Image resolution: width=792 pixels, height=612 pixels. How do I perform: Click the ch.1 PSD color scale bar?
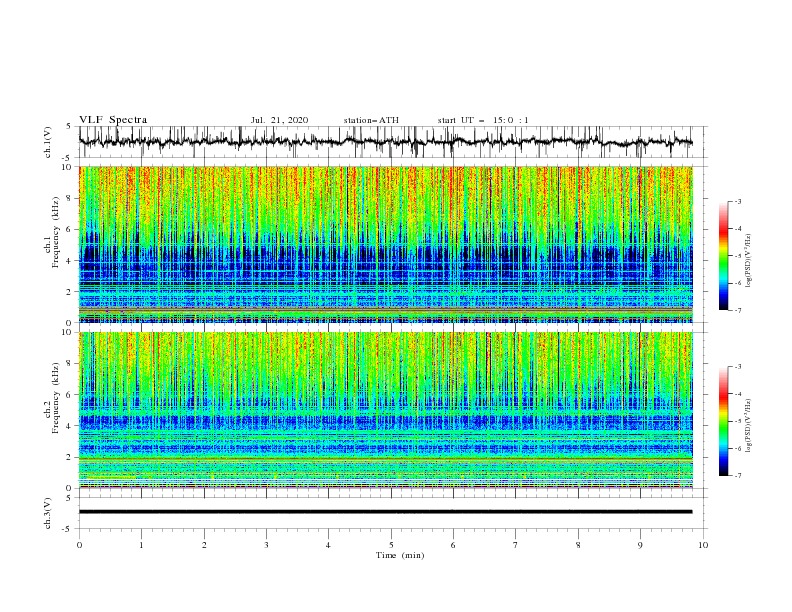coord(723,256)
